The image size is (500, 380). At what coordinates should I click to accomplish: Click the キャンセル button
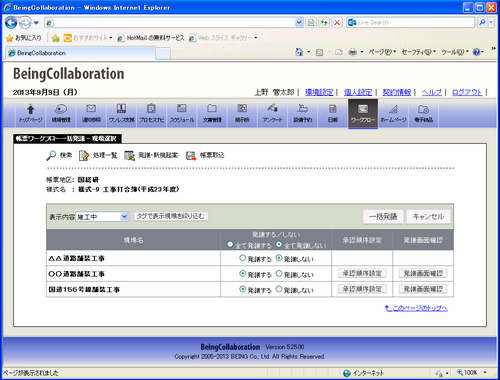click(428, 217)
